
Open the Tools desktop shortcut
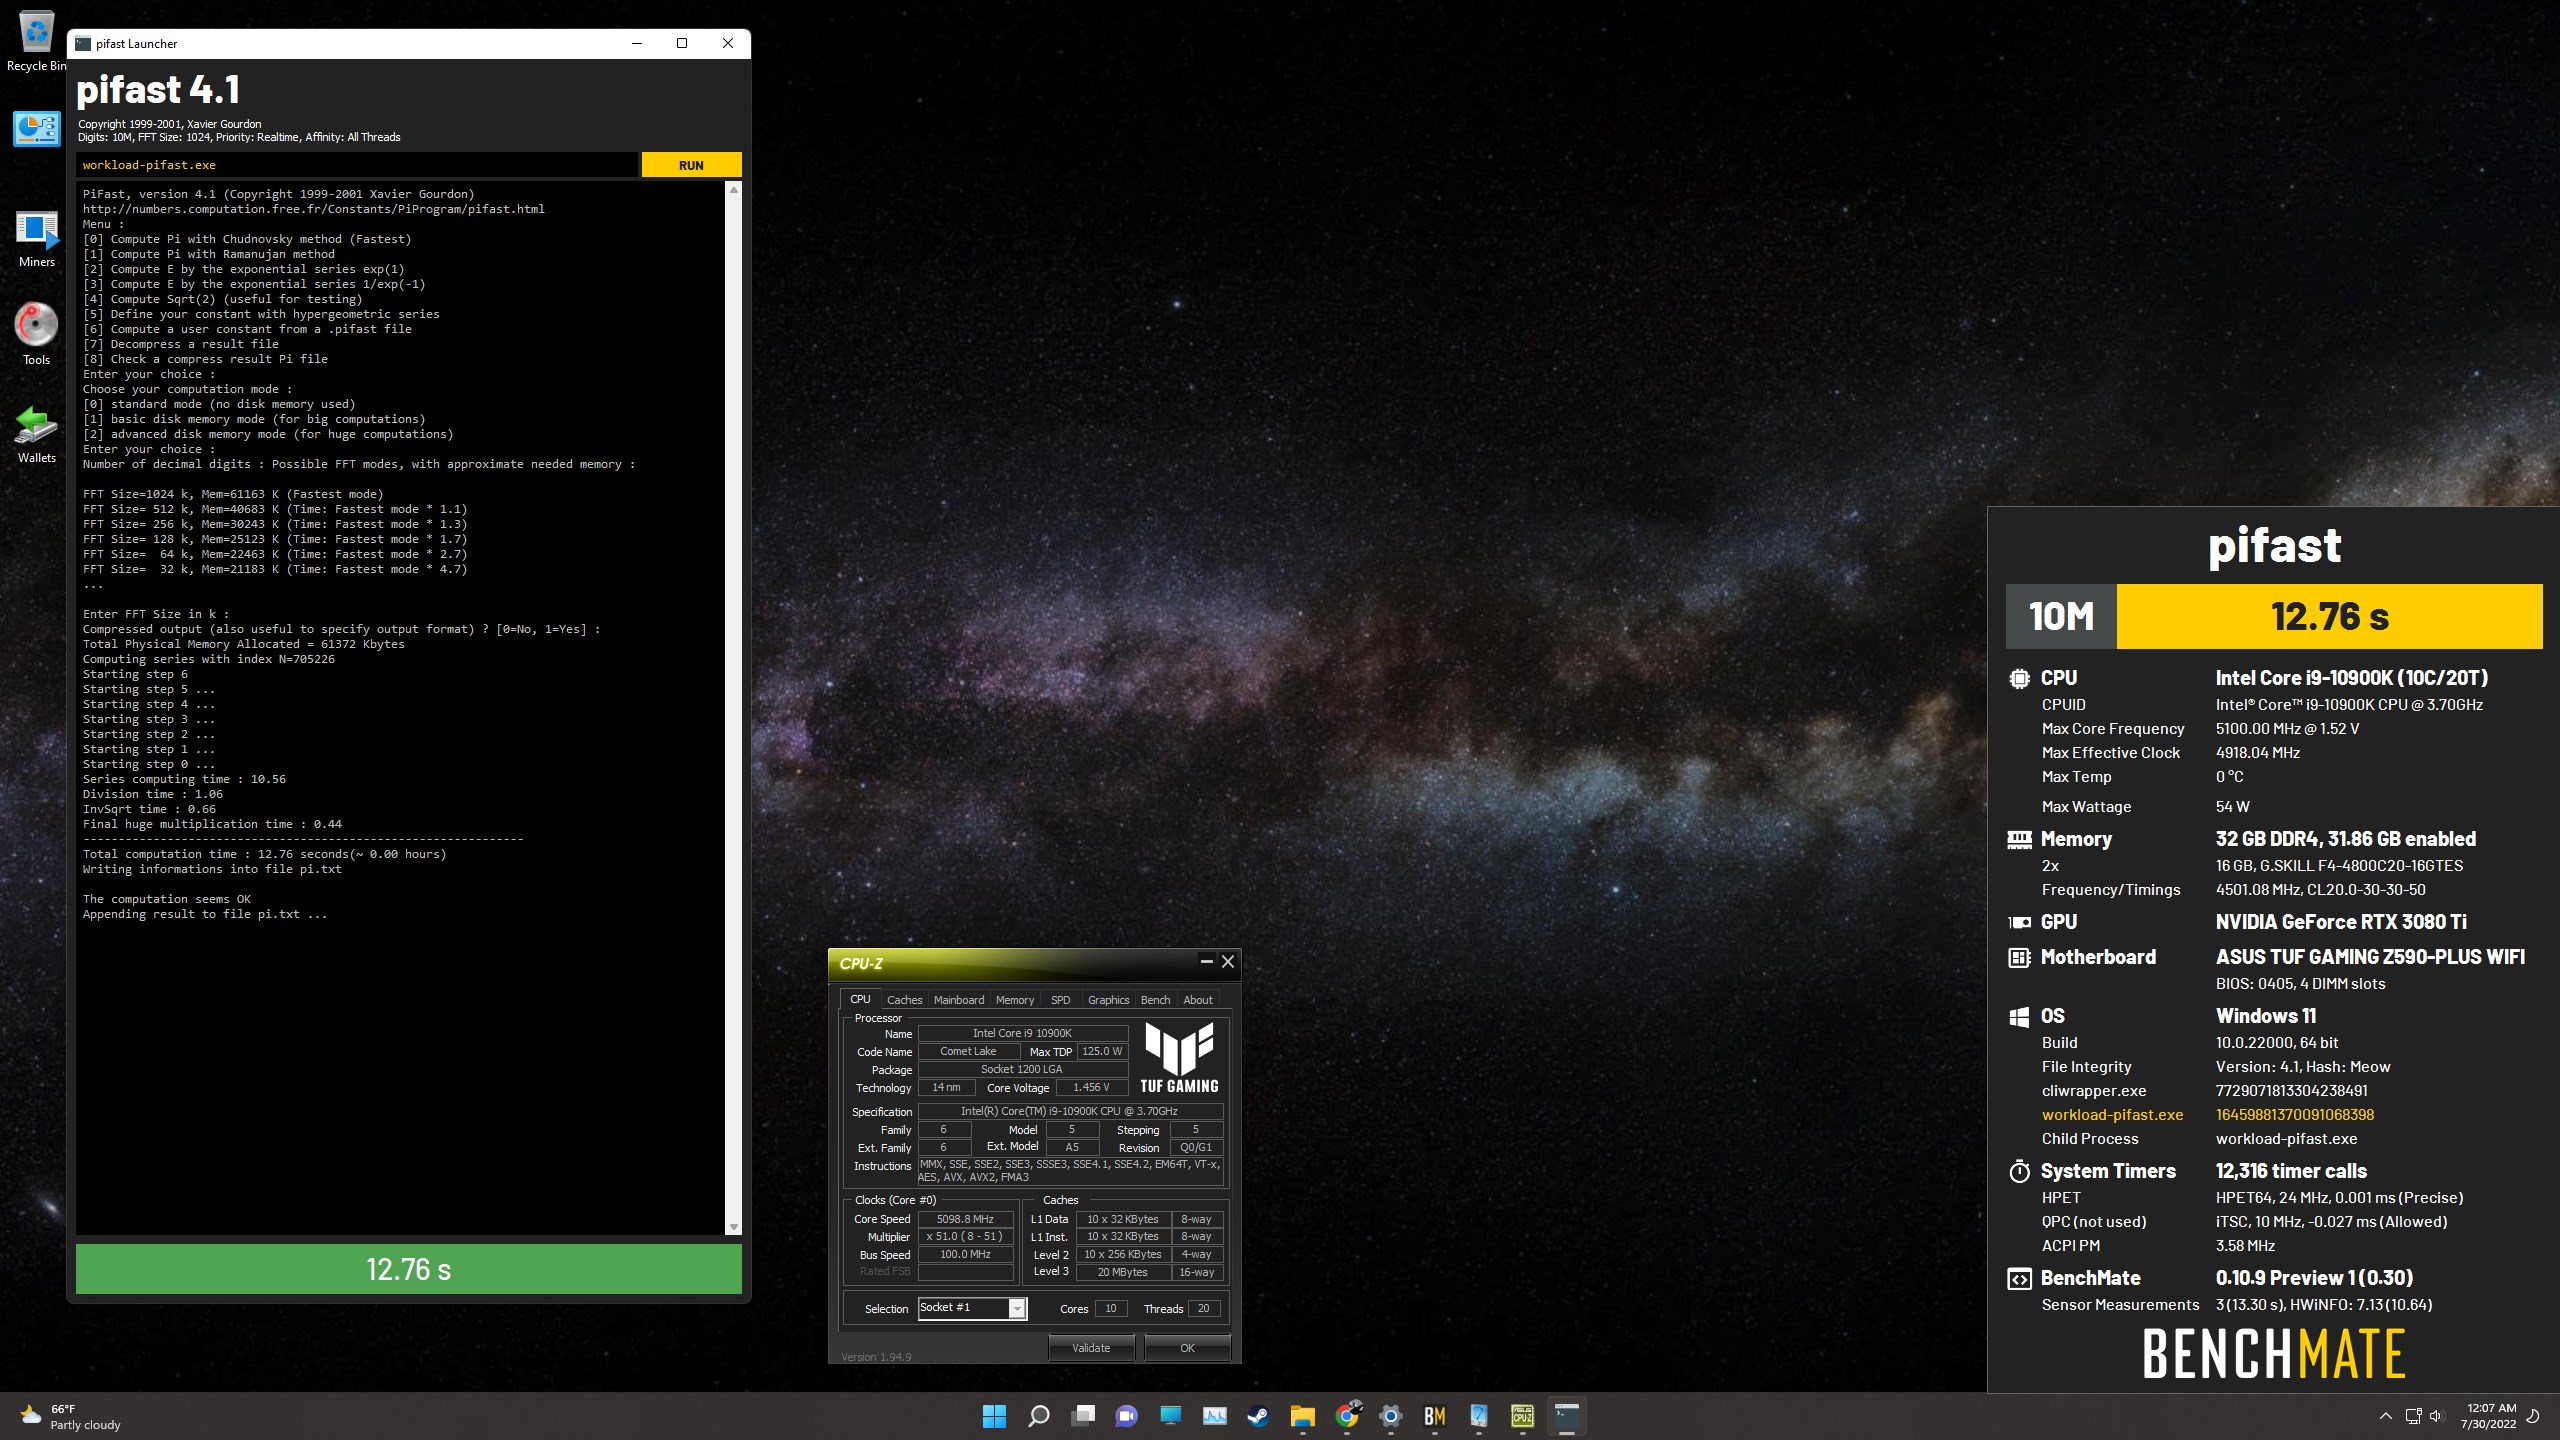tap(36, 335)
